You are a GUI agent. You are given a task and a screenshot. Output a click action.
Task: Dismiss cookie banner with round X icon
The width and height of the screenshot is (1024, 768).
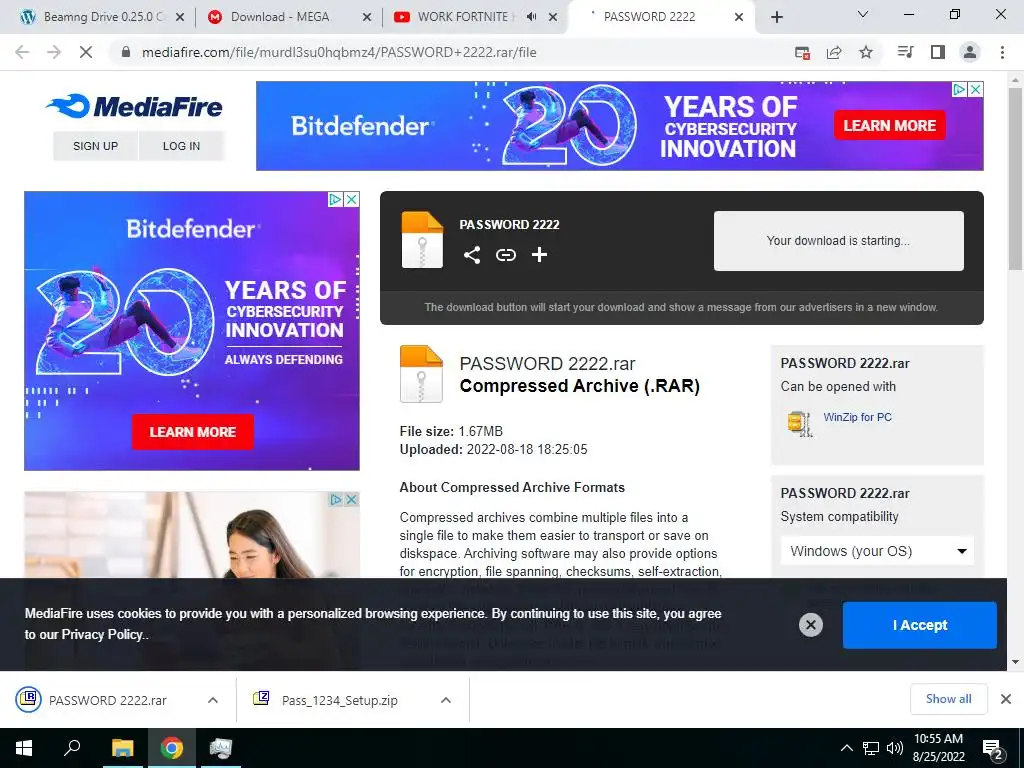810,625
